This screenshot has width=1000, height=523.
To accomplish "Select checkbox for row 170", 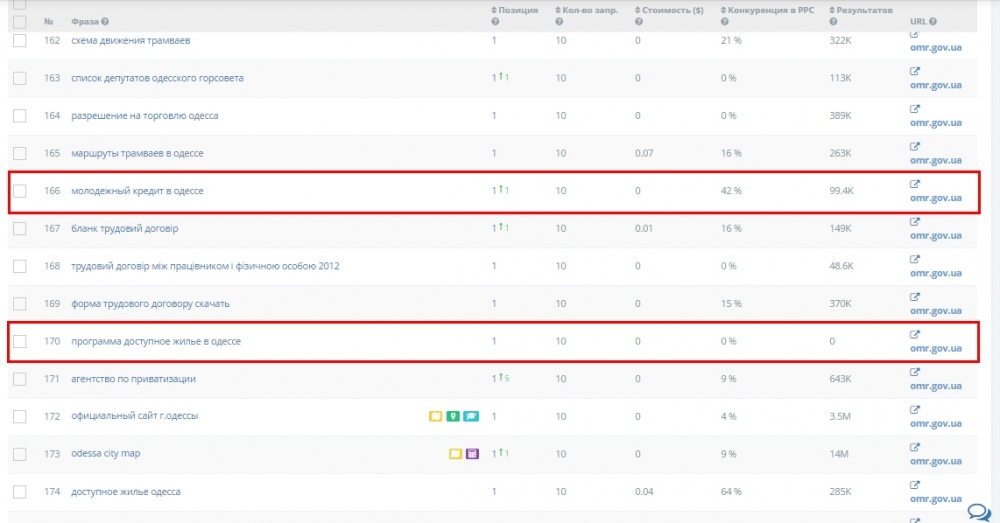I will tap(19, 342).
